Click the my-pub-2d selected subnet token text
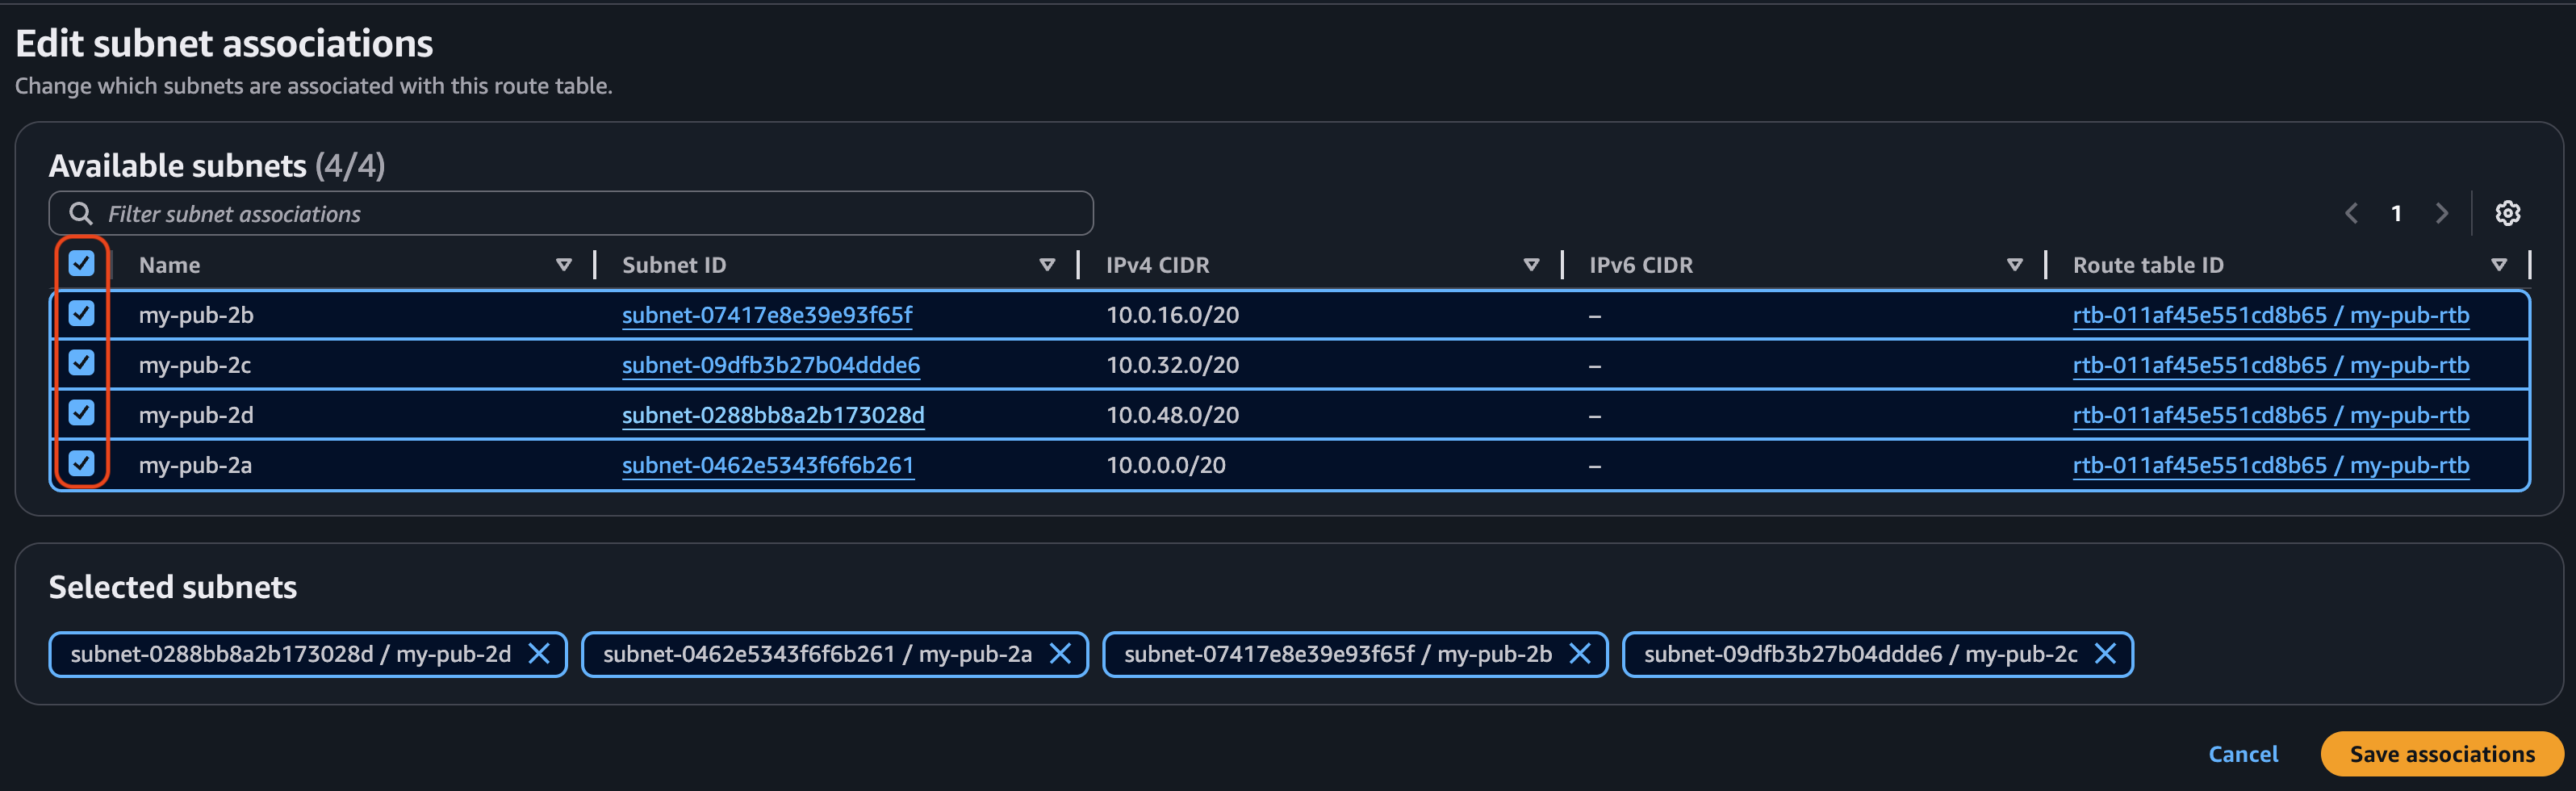 tap(290, 654)
